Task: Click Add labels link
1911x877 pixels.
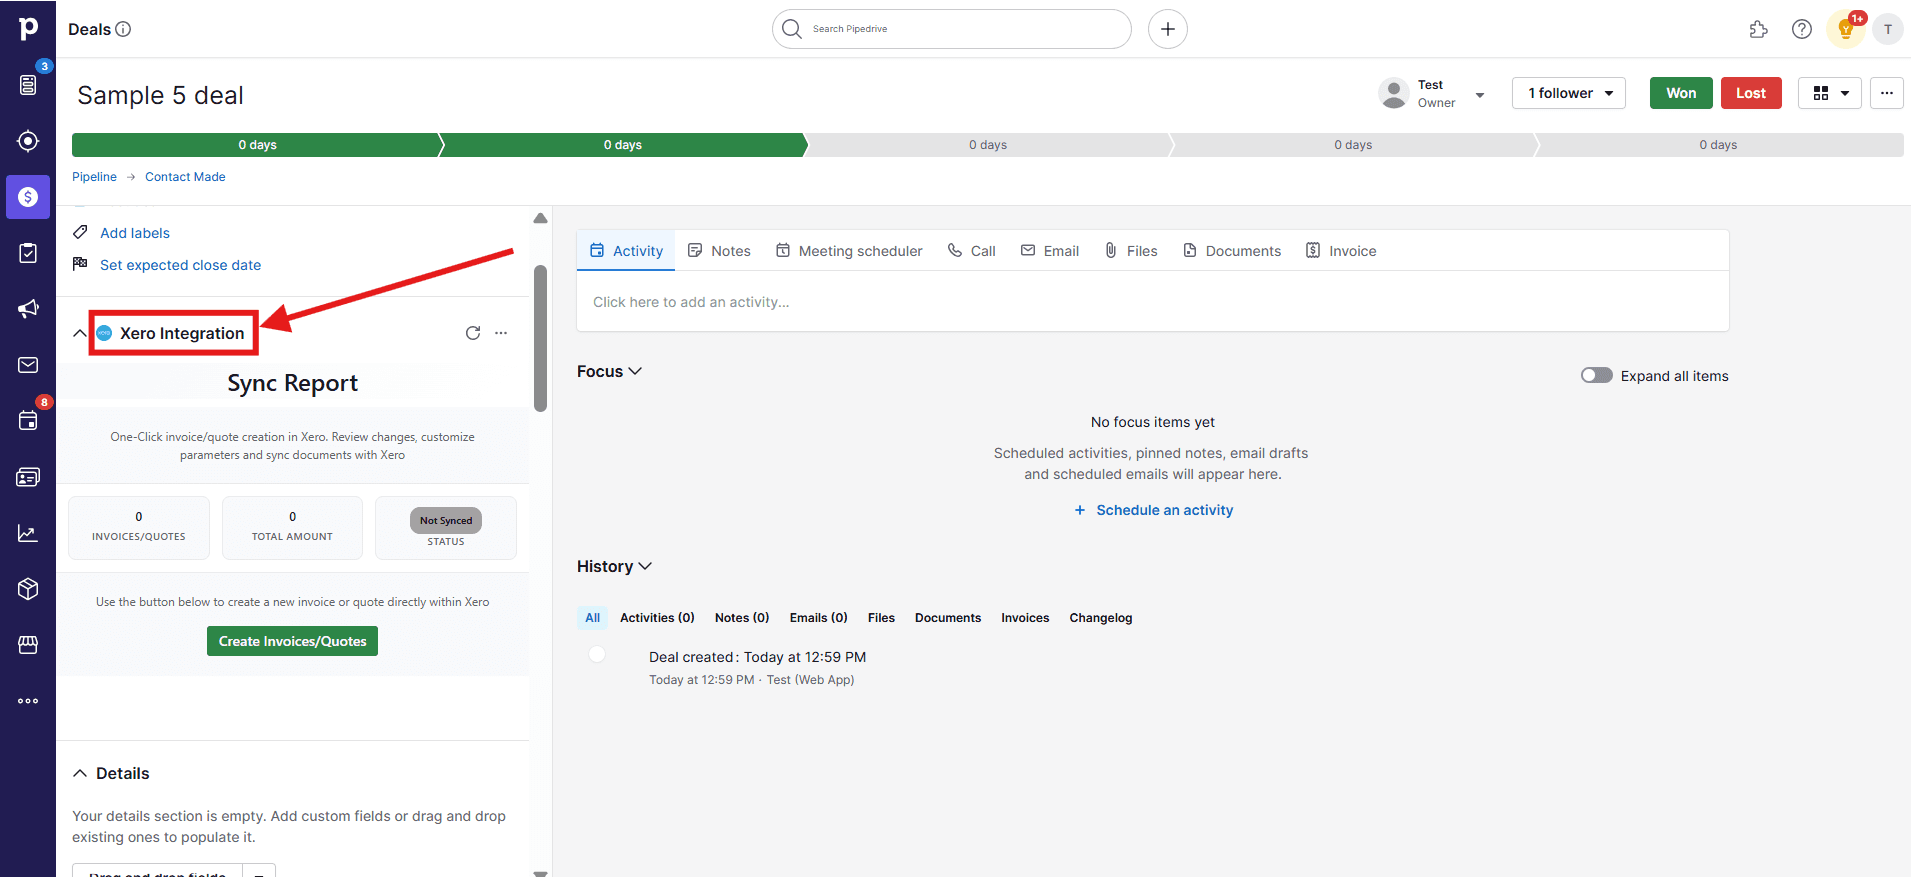Action: click(x=135, y=233)
